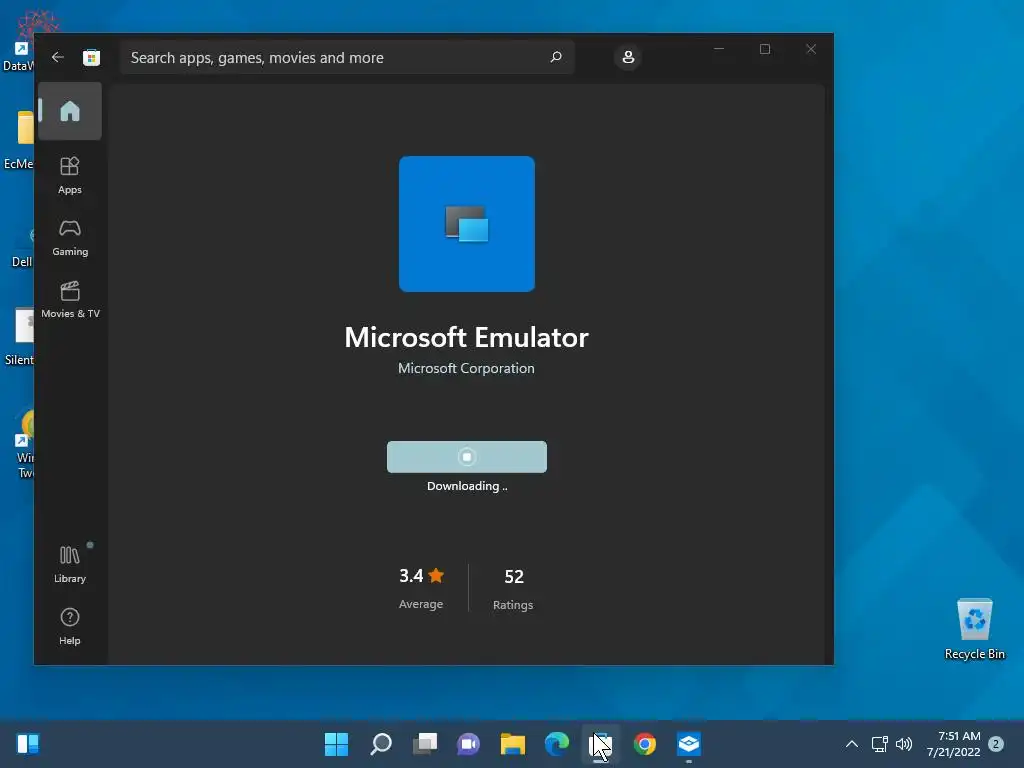Close the Microsoft Store window
Image resolution: width=1024 pixels, height=768 pixels.
pos(811,49)
